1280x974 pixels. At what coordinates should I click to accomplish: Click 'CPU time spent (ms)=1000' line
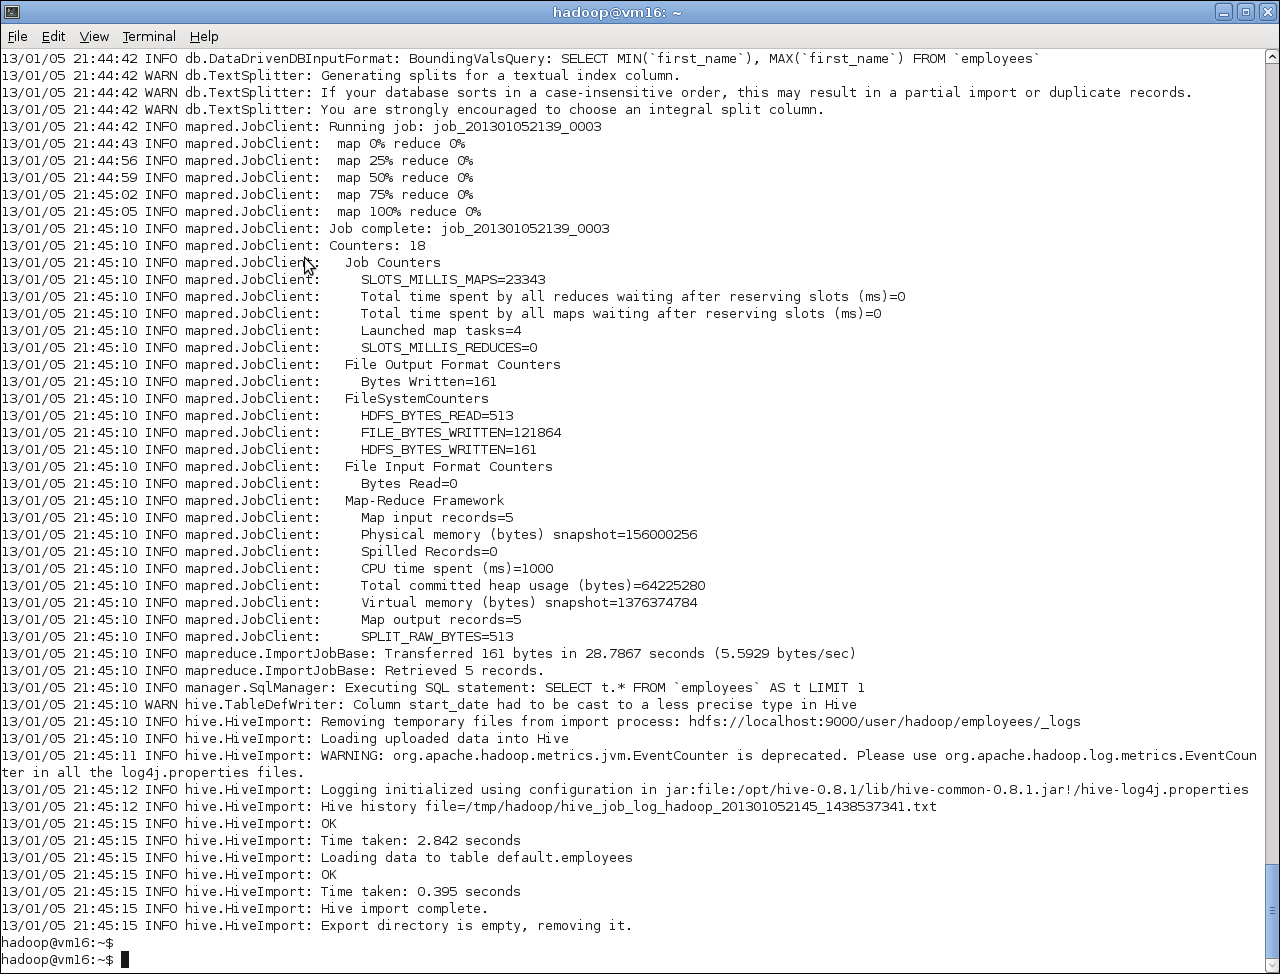(457, 569)
